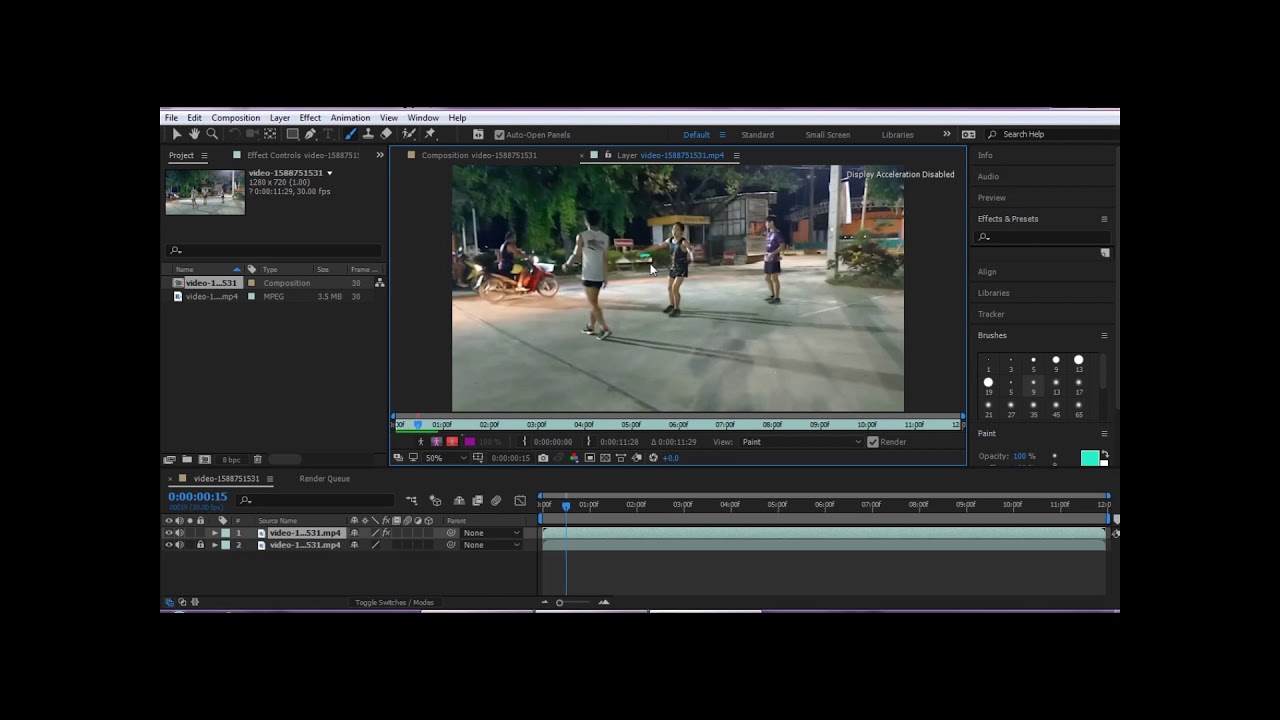Open the composition flowchart icon in timeline
Viewport: 1280px width, 720px height.
pyautogui.click(x=411, y=501)
